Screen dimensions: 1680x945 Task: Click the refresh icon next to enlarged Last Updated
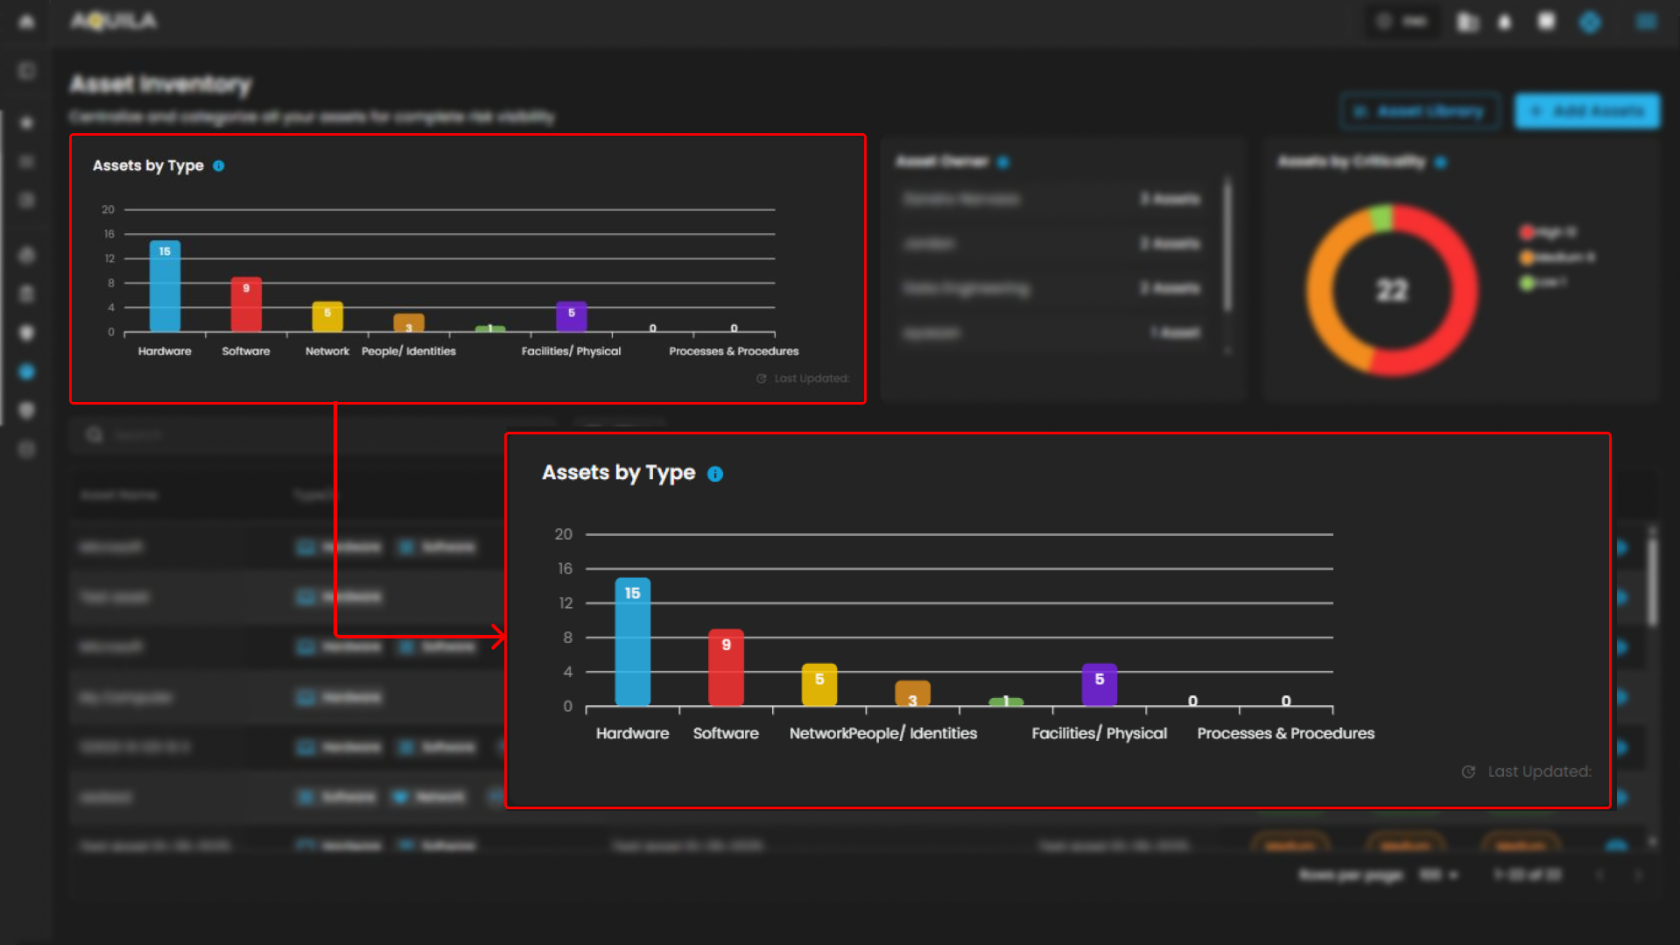[1468, 772]
